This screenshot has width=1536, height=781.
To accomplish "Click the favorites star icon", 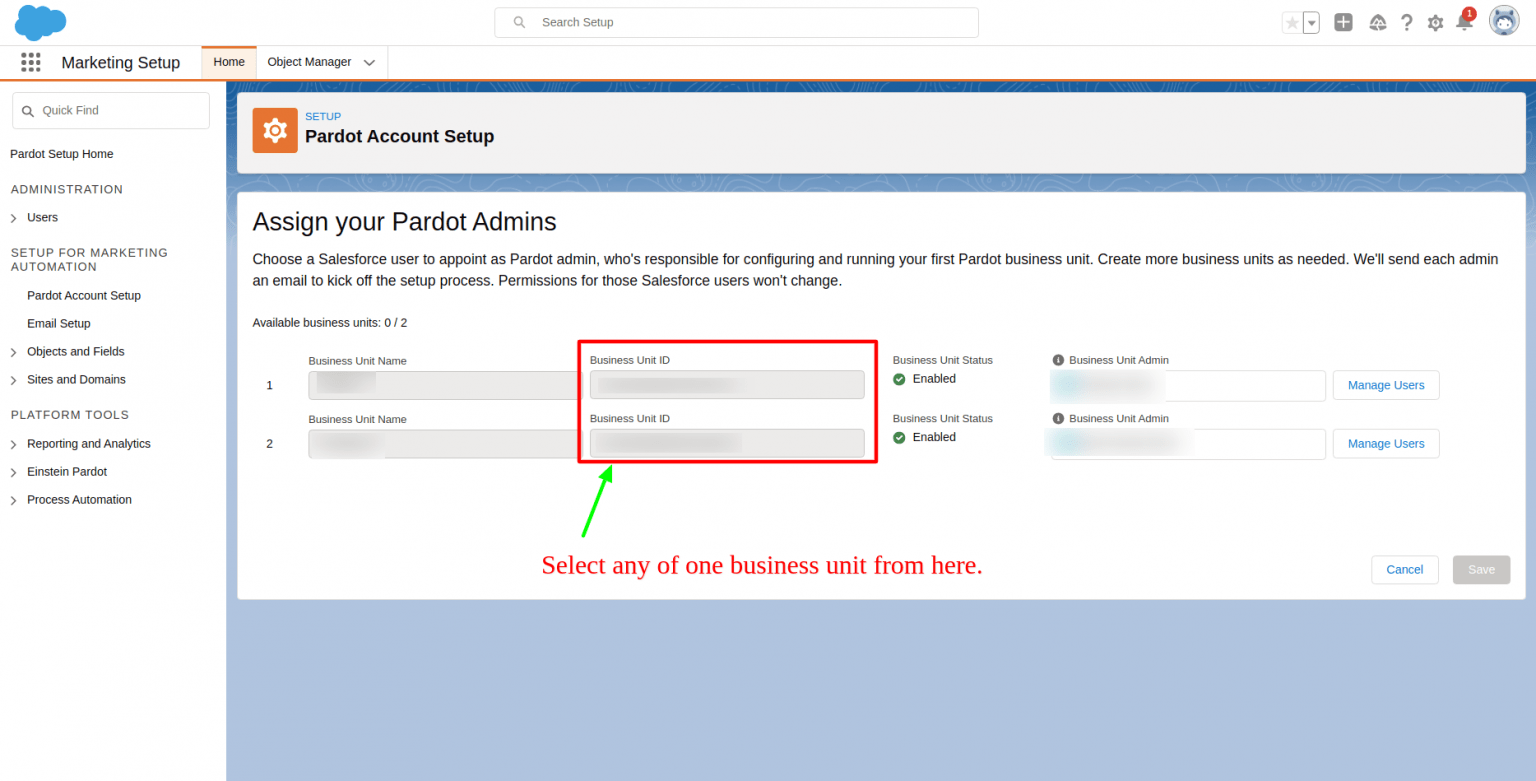I will [1291, 22].
